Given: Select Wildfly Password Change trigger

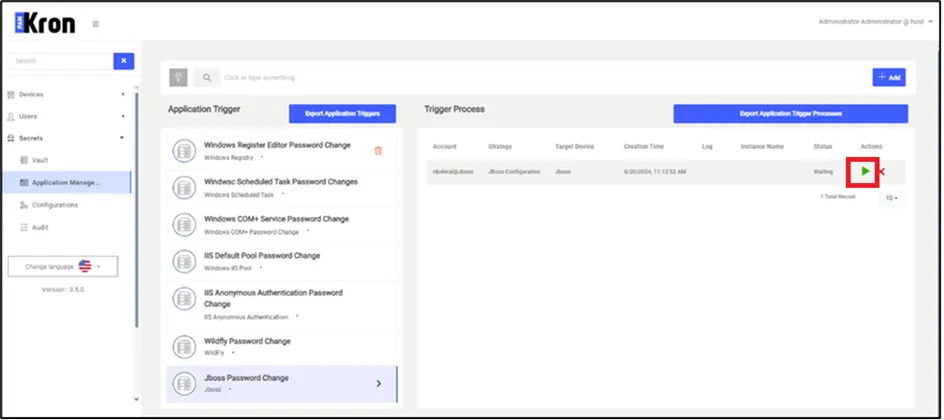Looking at the screenshot, I should (282, 347).
